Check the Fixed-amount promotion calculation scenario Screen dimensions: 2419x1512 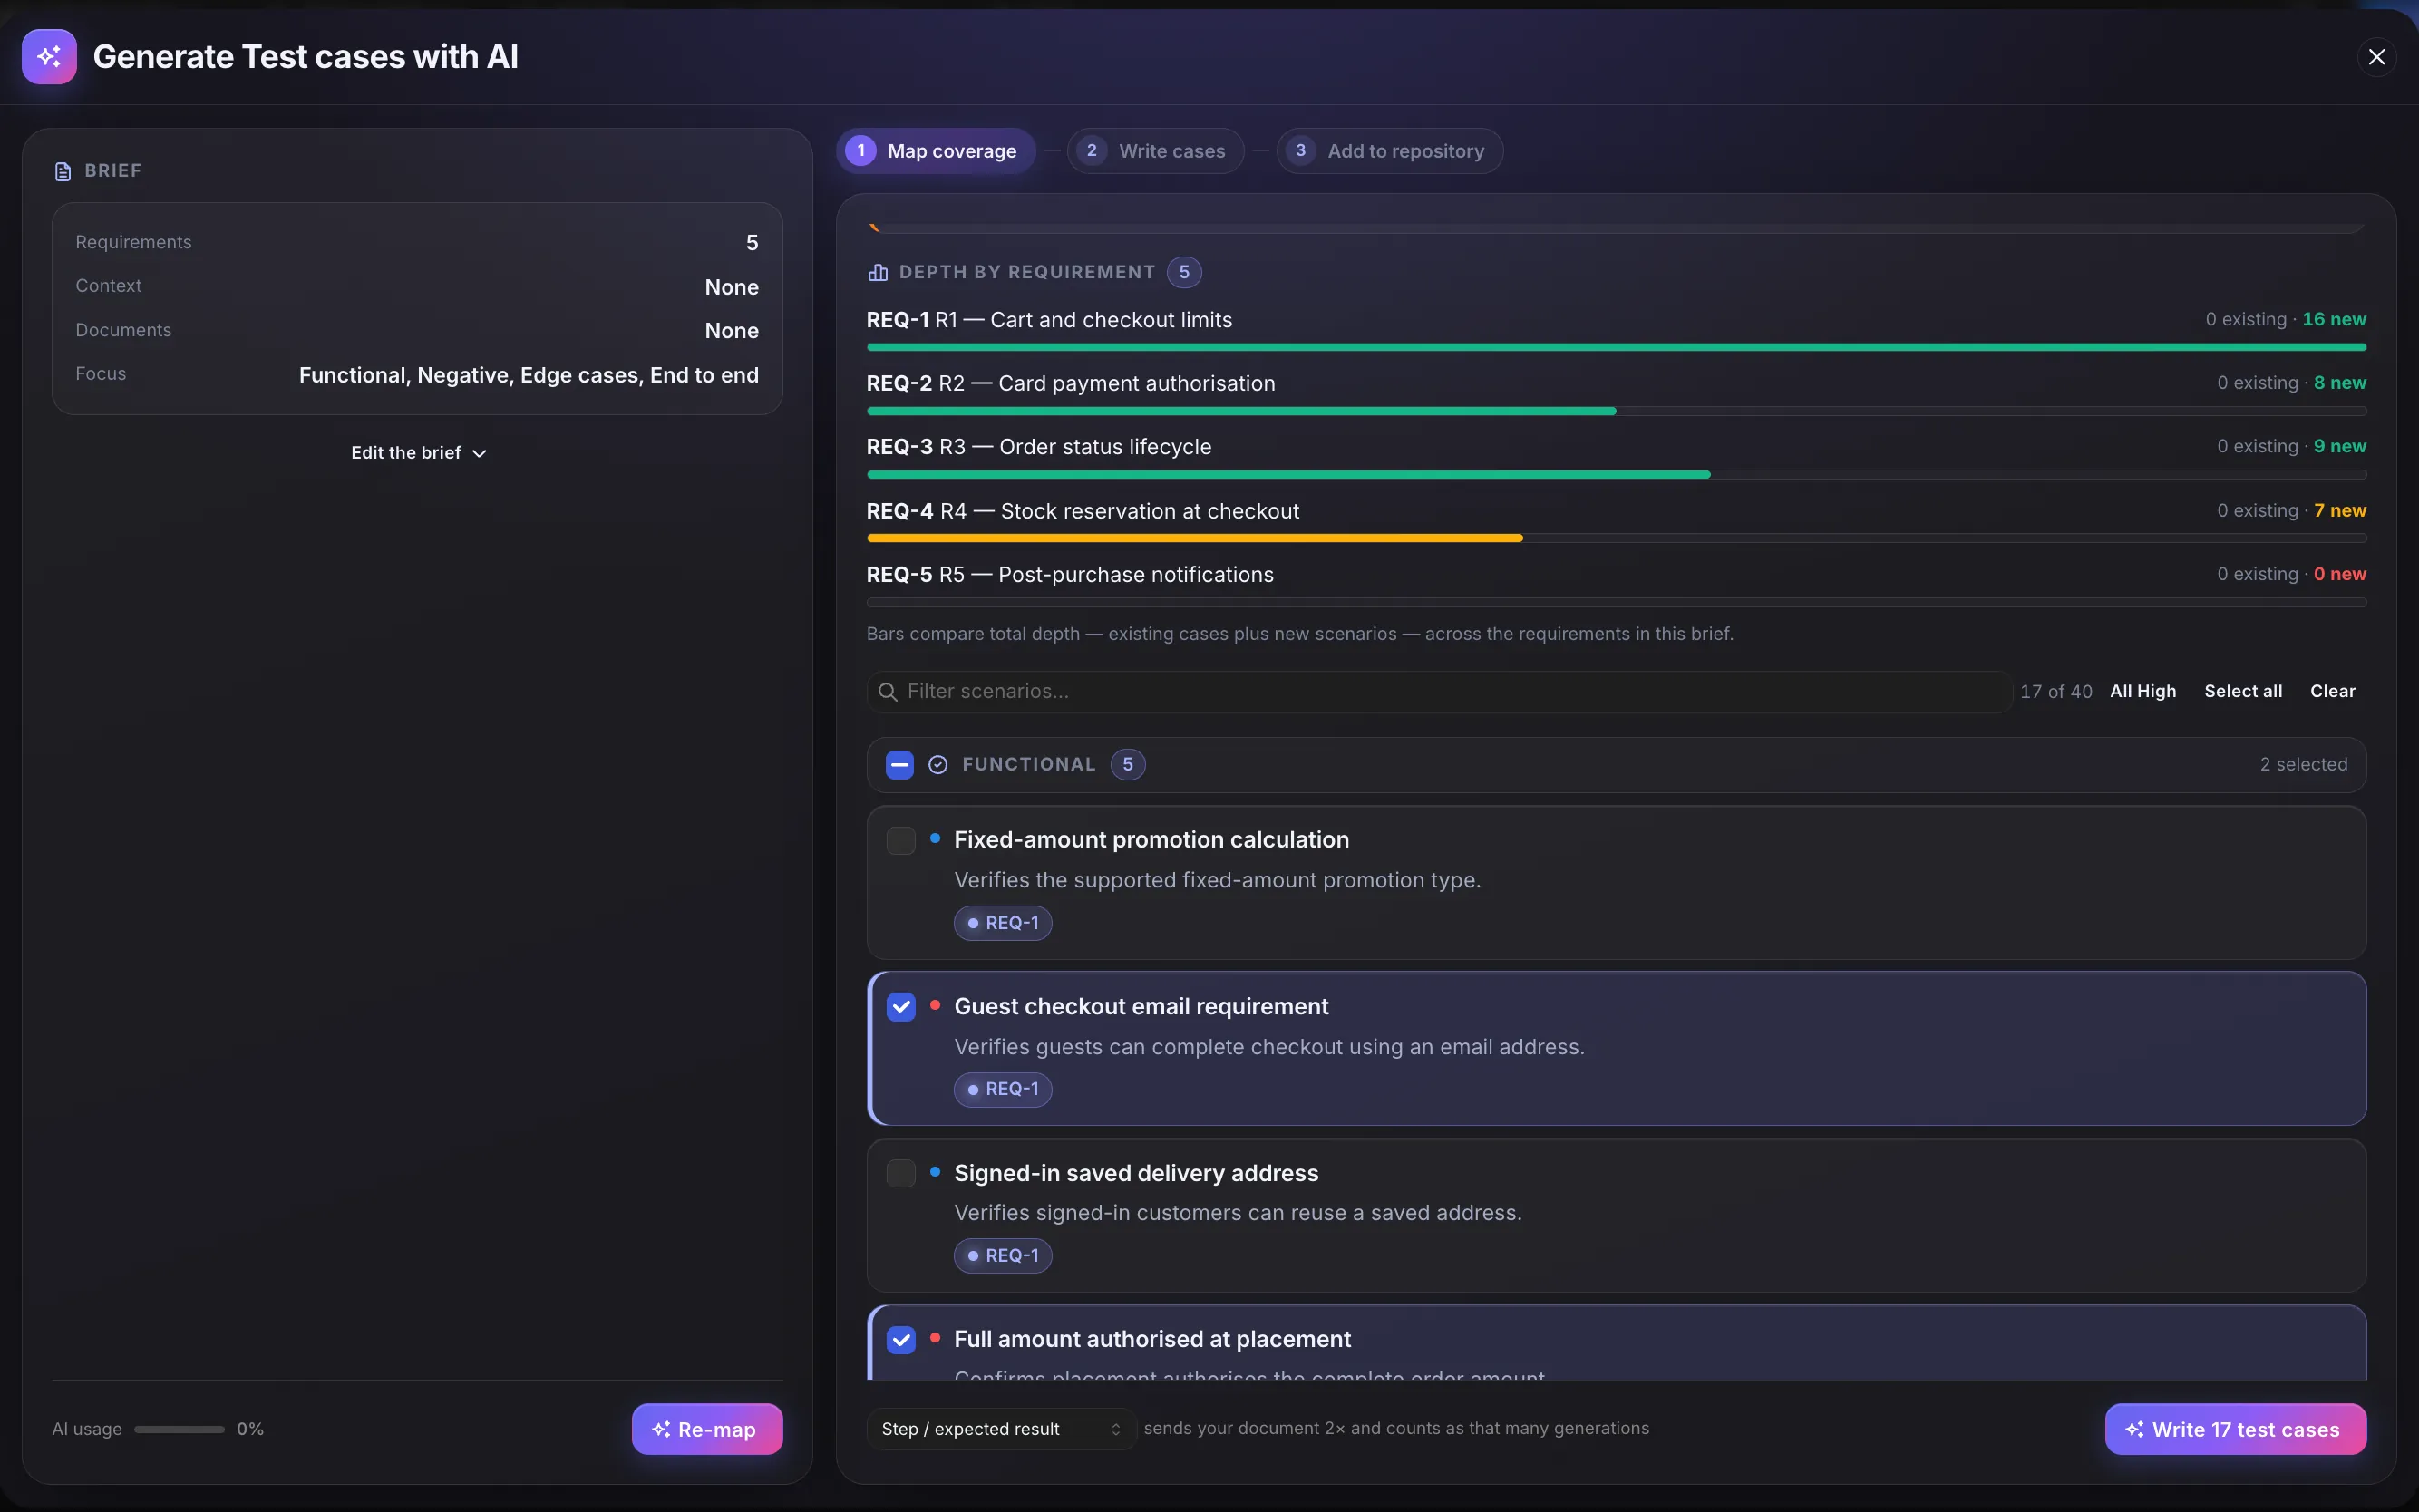click(x=901, y=840)
